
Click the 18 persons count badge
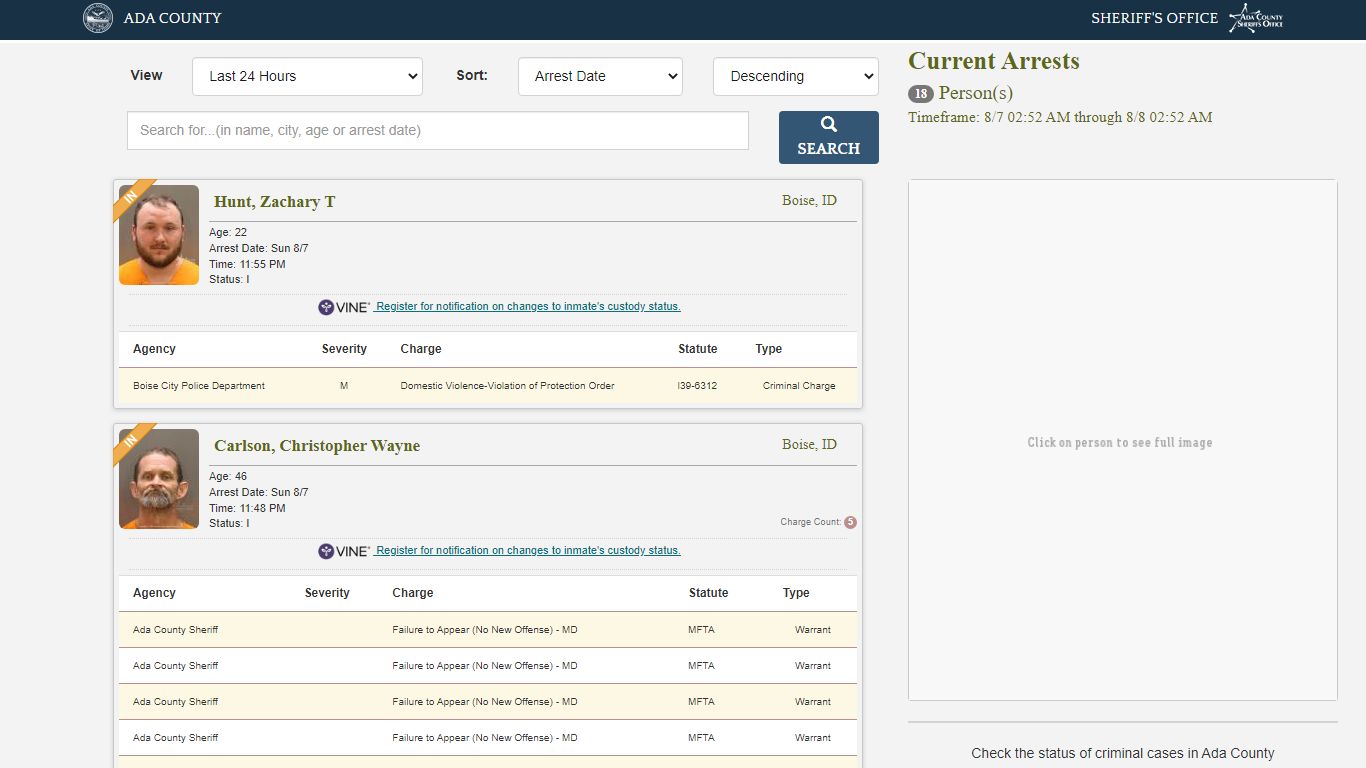pyautogui.click(x=920, y=94)
